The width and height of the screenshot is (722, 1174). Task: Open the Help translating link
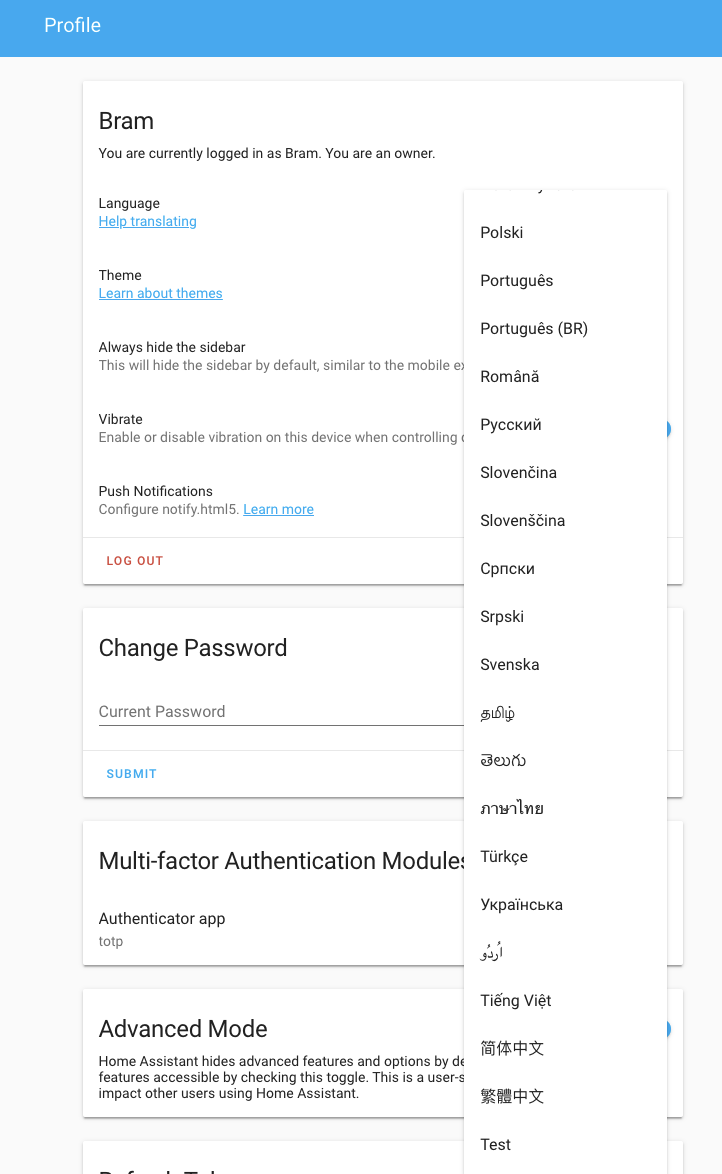(x=147, y=221)
